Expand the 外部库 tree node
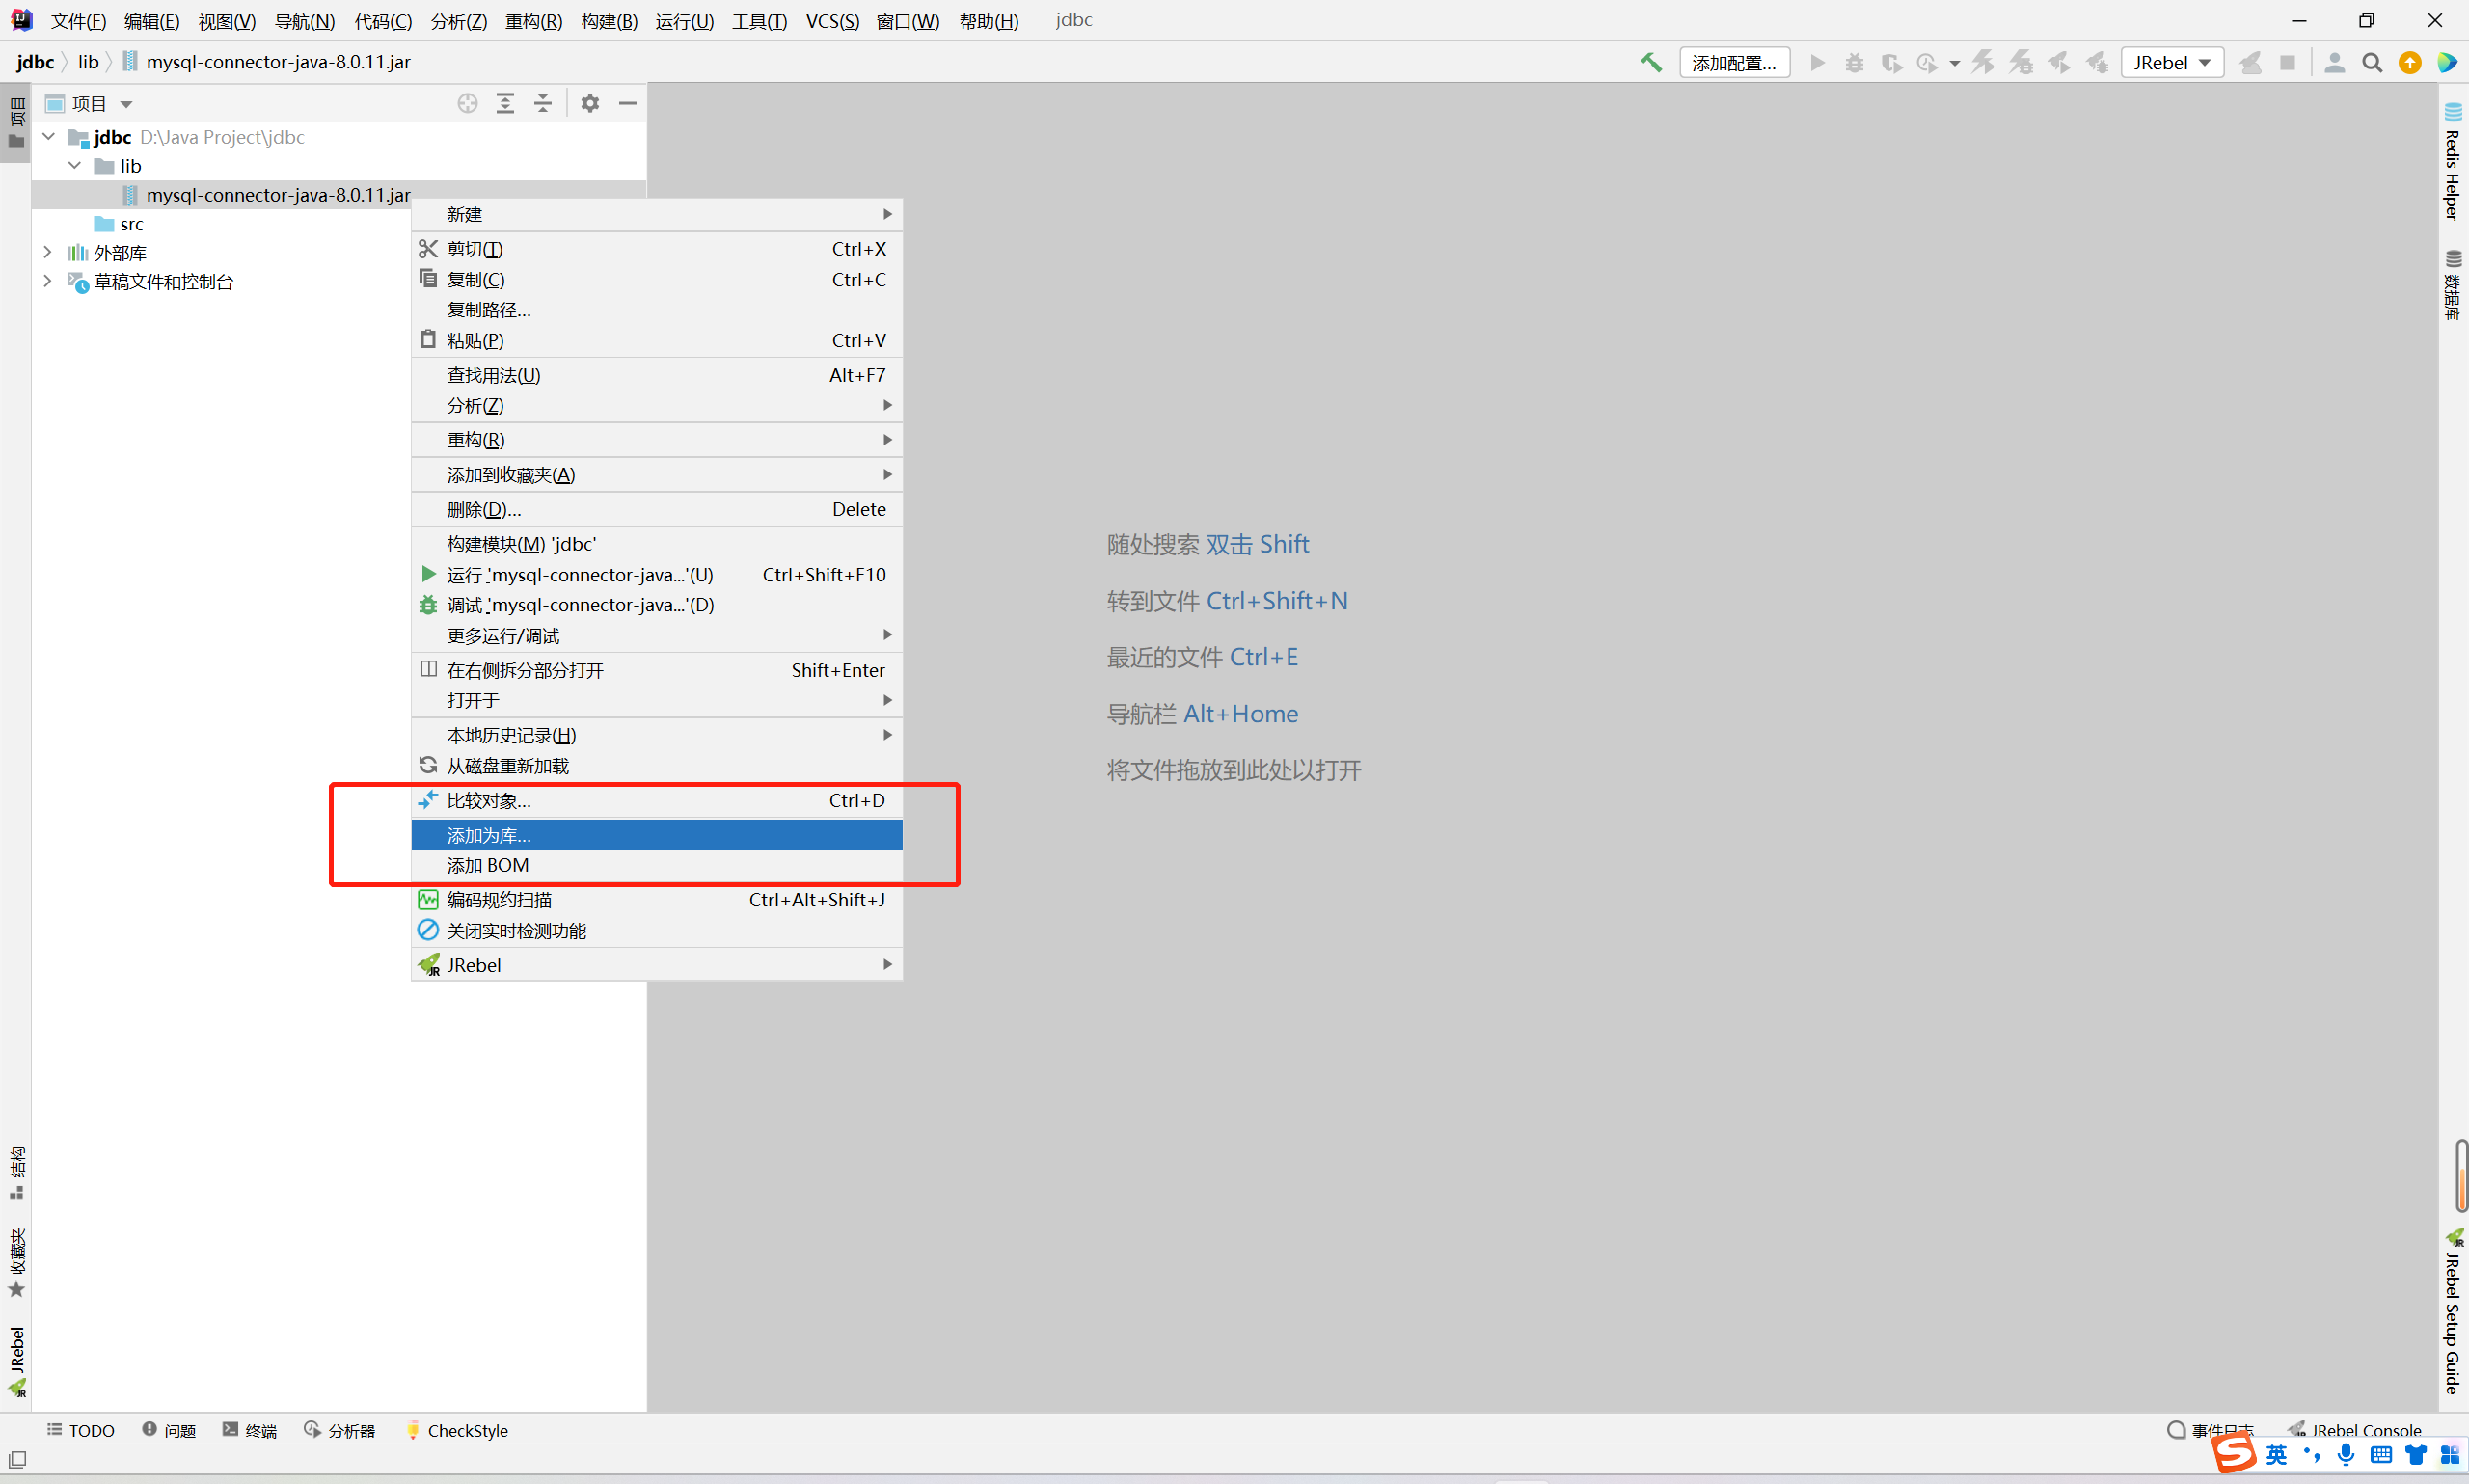 (x=48, y=253)
